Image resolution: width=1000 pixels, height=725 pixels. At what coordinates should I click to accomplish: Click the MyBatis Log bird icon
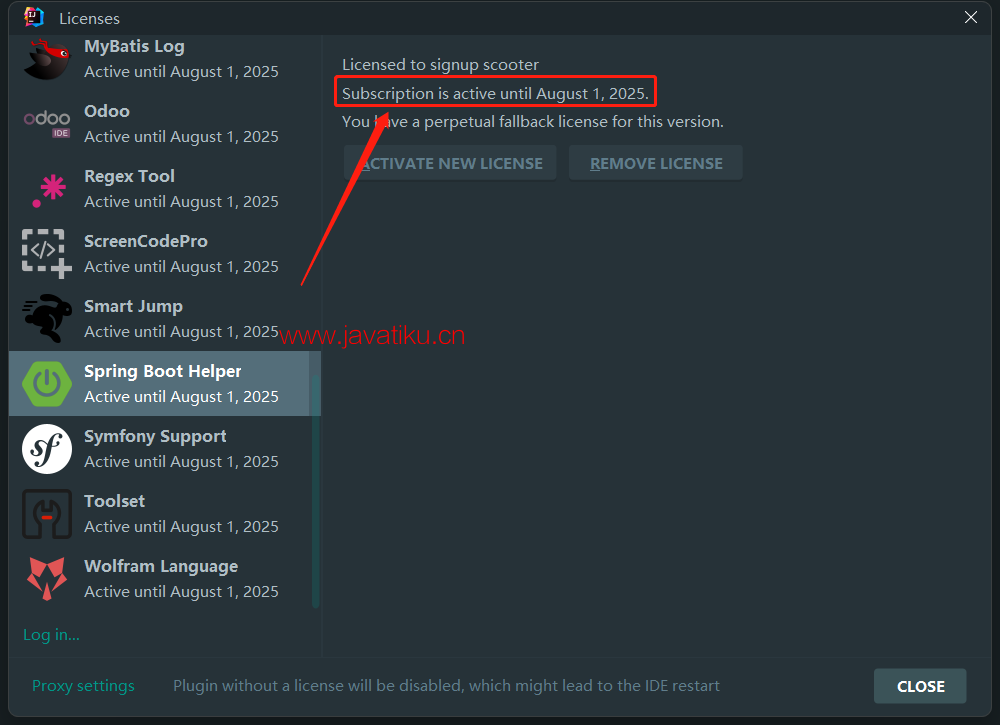[47, 59]
